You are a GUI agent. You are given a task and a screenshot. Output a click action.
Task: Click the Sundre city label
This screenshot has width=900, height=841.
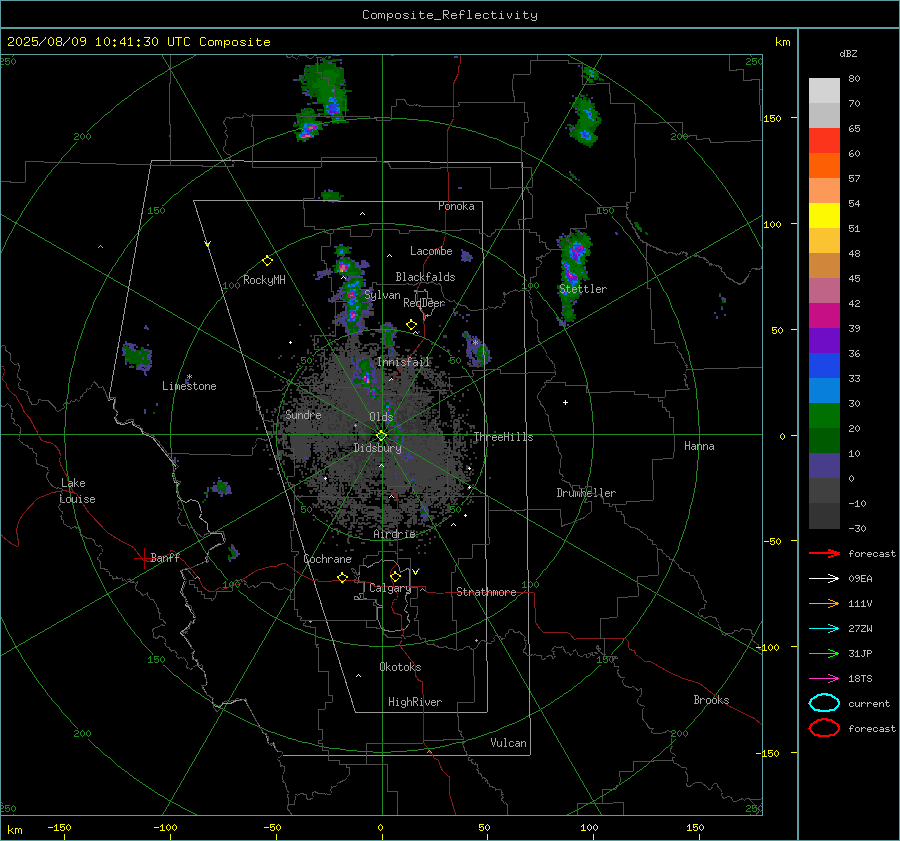coord(303,415)
